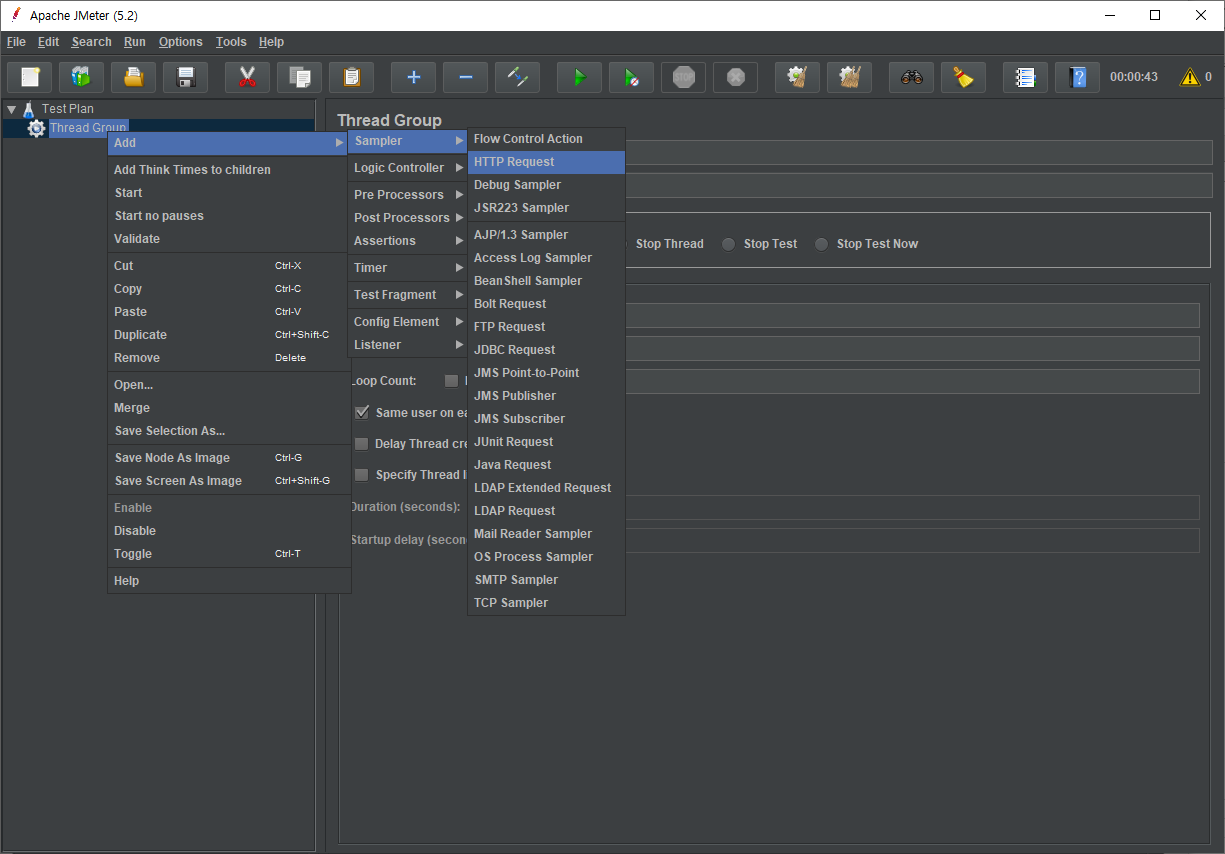Enable Specify Thread lifetime checkbox

click(x=362, y=475)
